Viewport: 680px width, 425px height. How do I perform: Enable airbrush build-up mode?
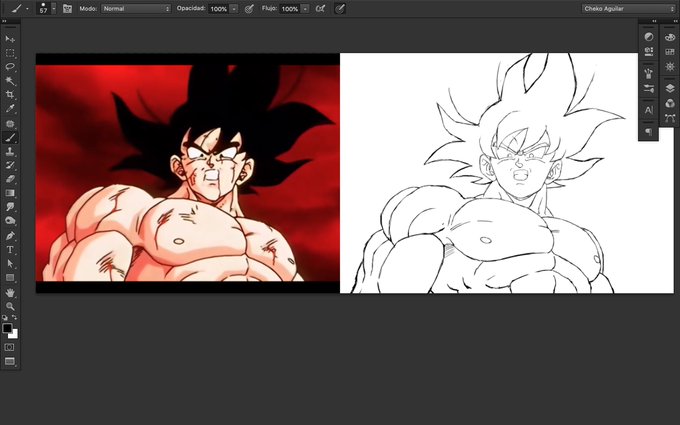320,8
